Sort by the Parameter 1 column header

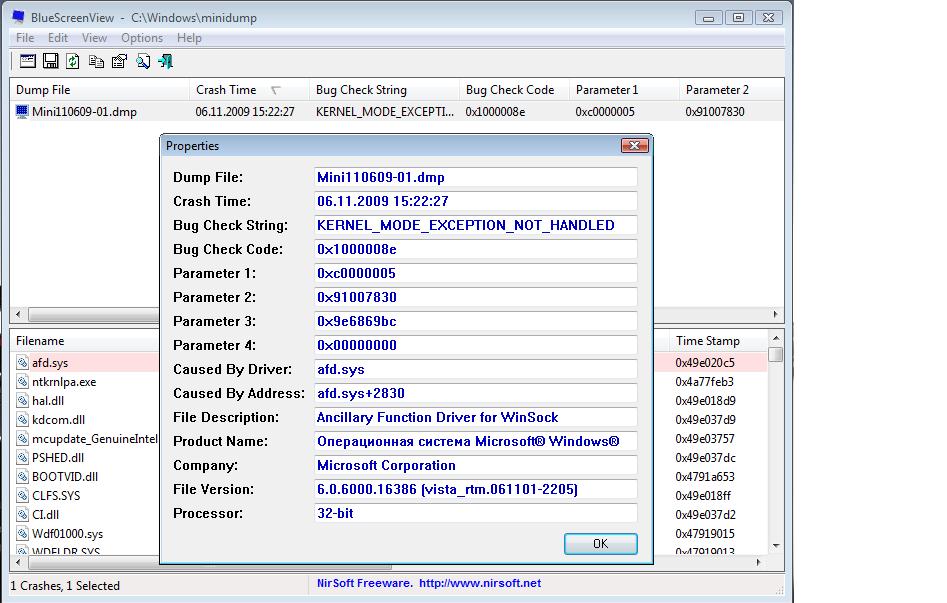pyautogui.click(x=624, y=90)
